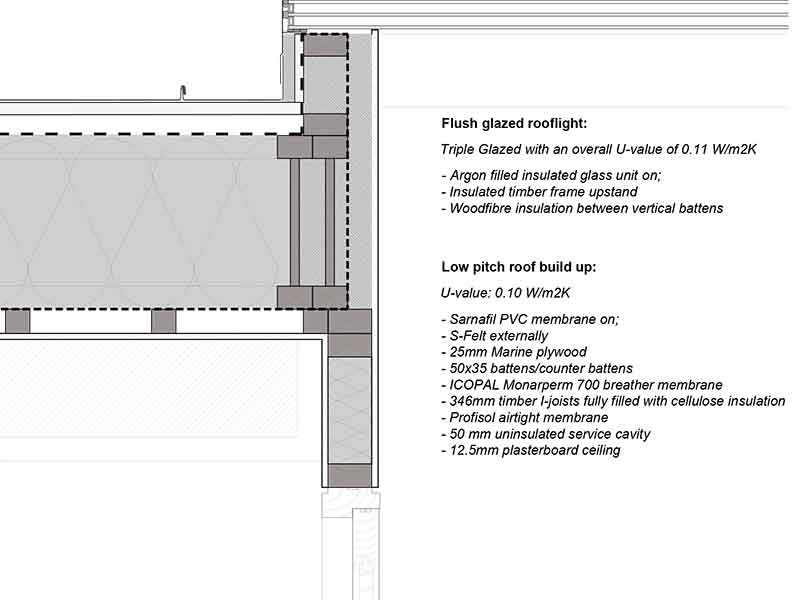Image resolution: width=800 pixels, height=600 pixels.
Task: Click the 'Low pitch roof build up:' heading
Action: point(520,267)
